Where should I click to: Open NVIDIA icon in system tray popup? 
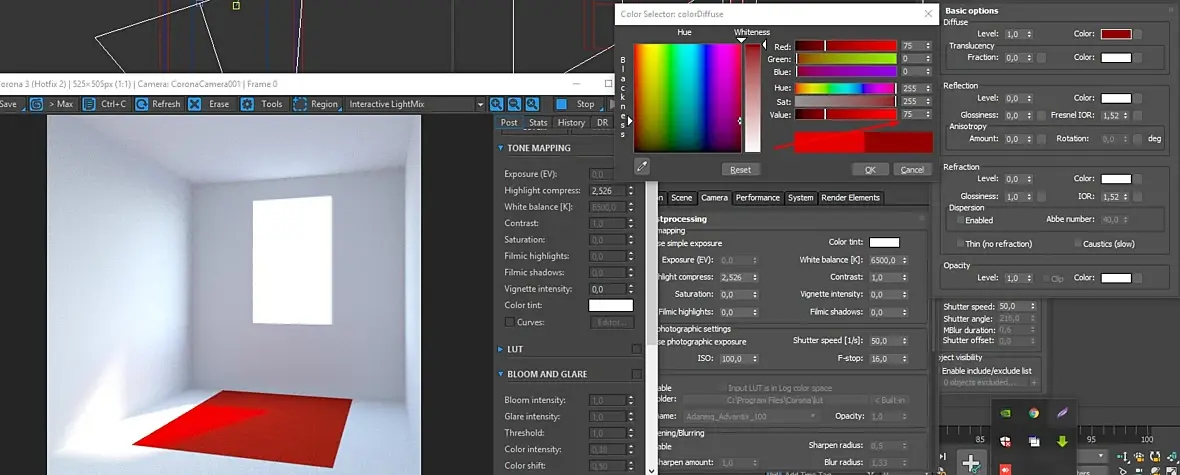(1005, 413)
